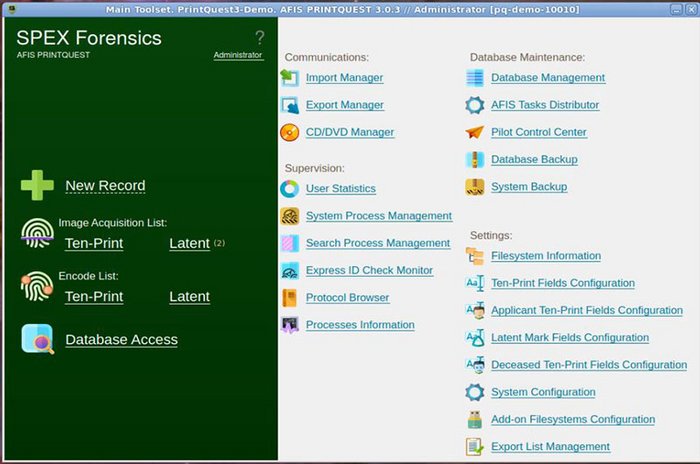Click the Administrator user link
The image size is (700, 464).
[x=238, y=55]
